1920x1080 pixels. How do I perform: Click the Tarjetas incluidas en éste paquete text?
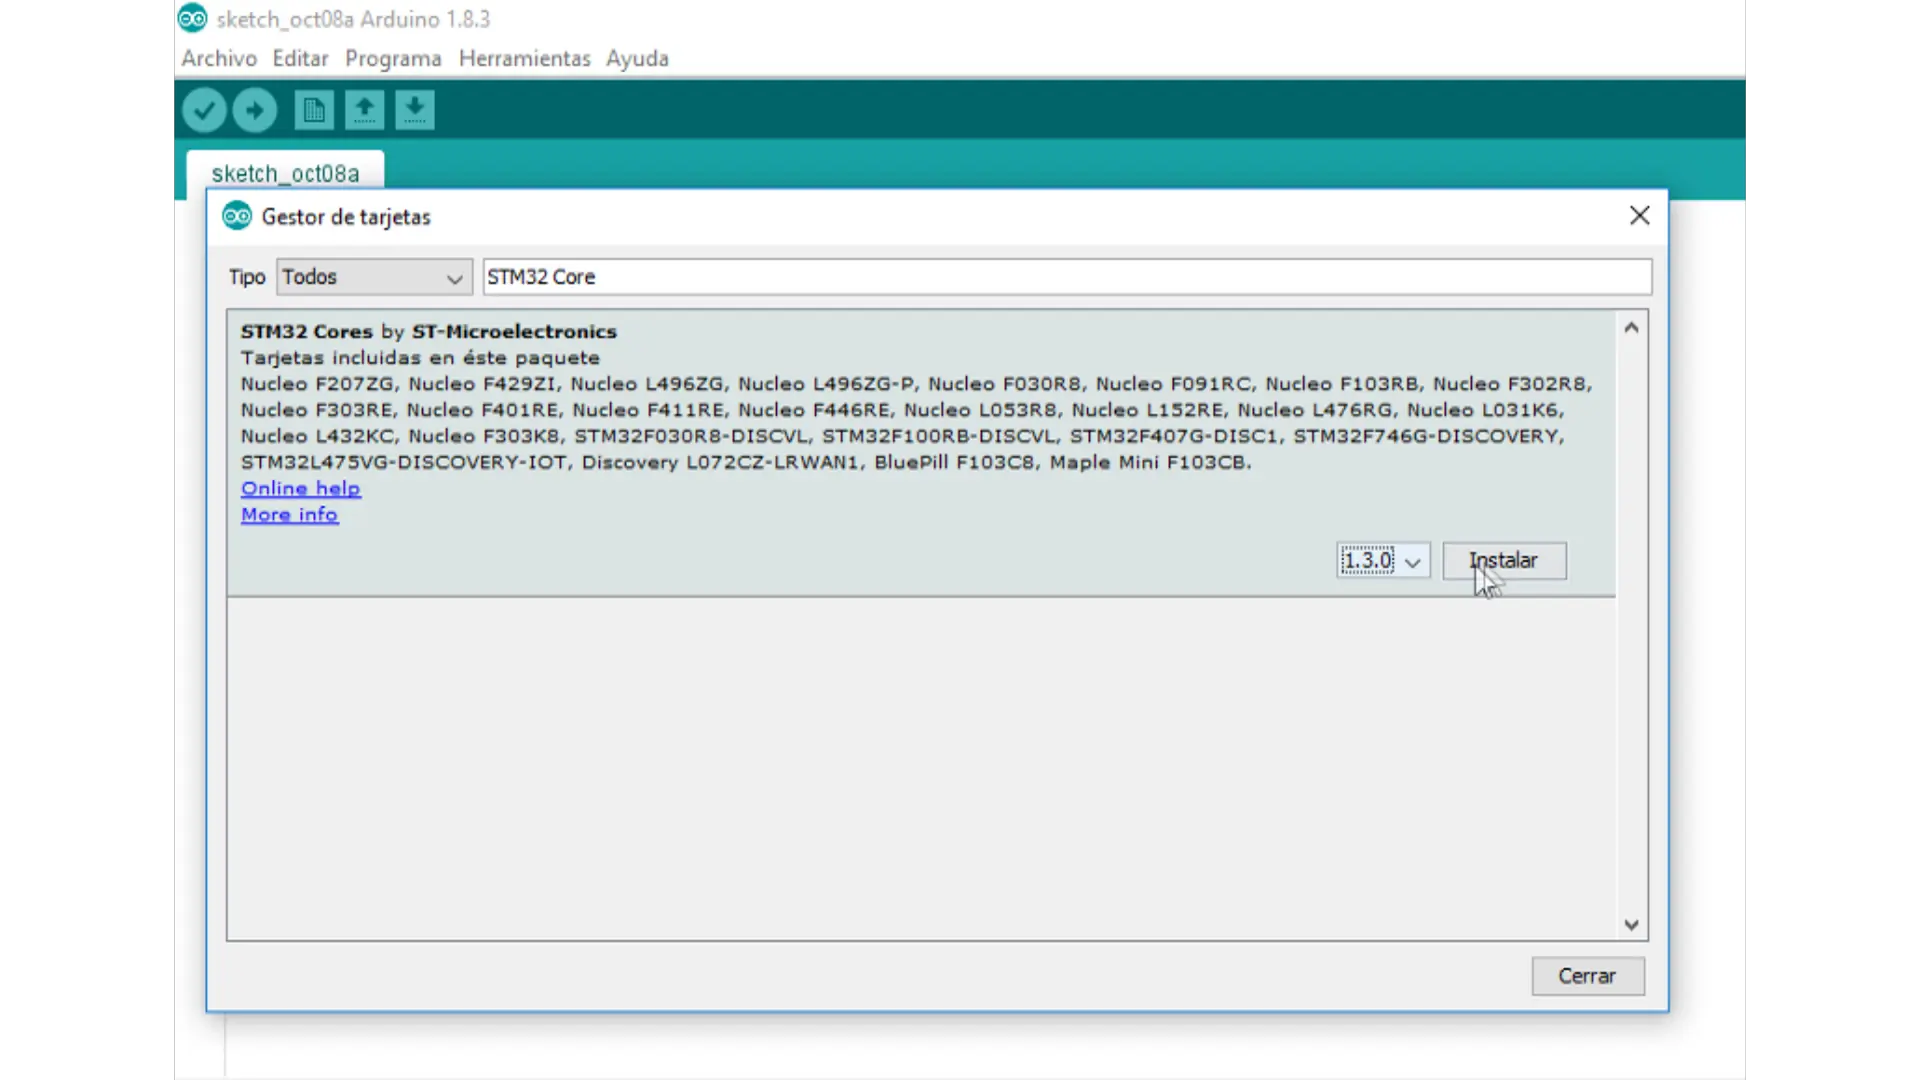coord(420,357)
